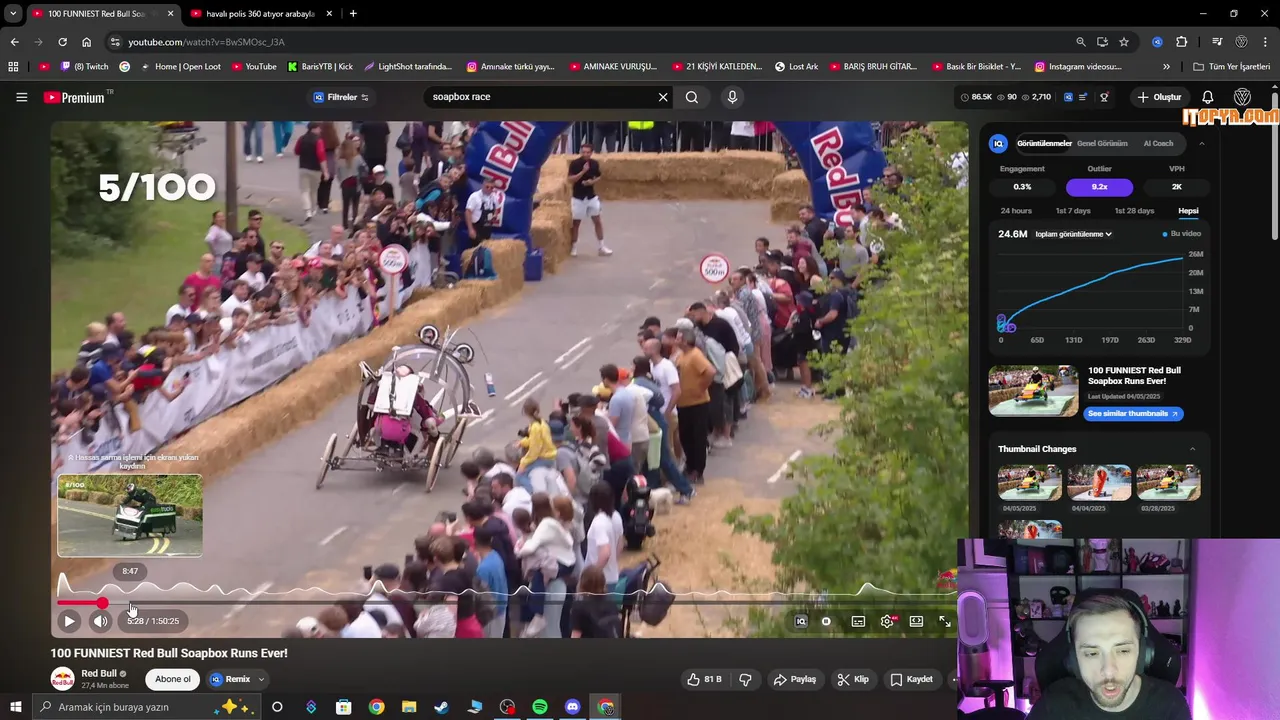Click Oluştur create button
The height and width of the screenshot is (720, 1280).
(x=1159, y=97)
